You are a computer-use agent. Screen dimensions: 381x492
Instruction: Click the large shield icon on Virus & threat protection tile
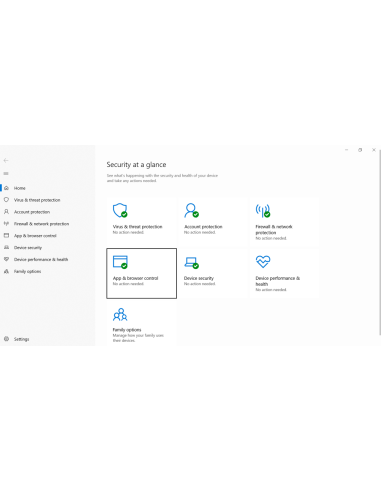(120, 210)
